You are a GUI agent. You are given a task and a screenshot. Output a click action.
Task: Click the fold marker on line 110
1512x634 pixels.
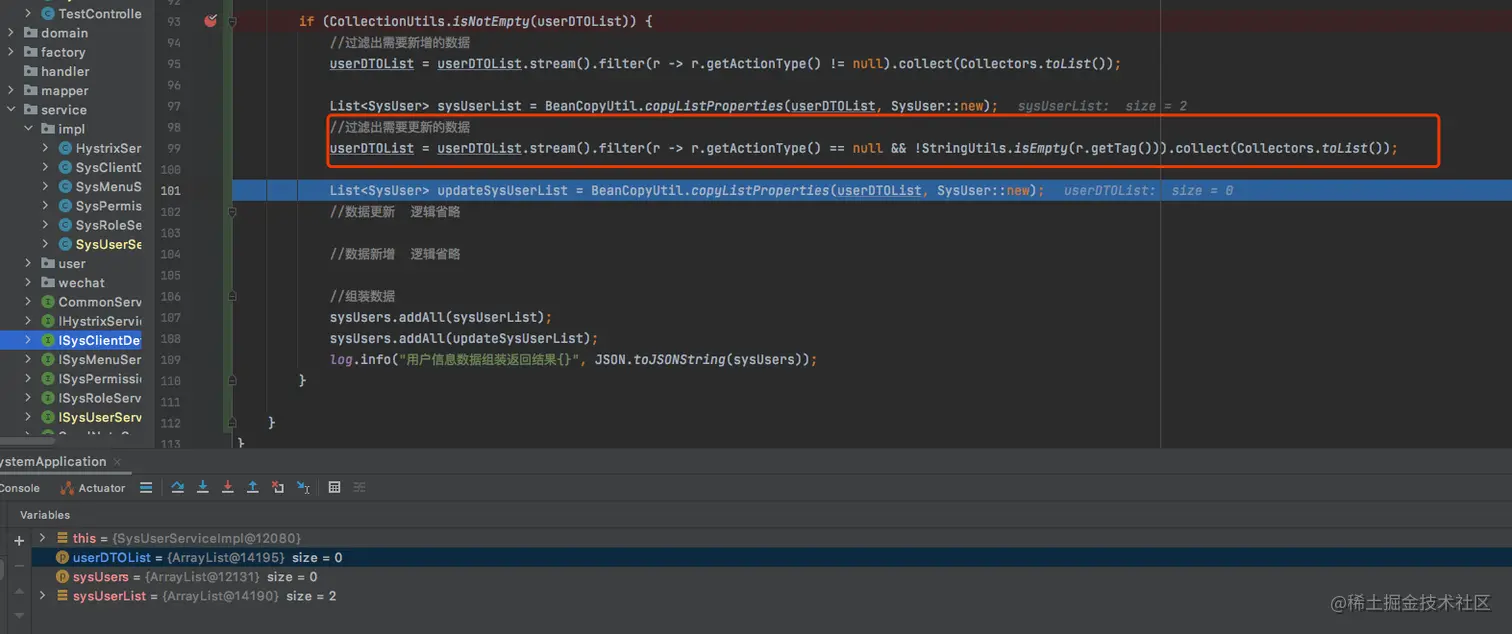(232, 381)
